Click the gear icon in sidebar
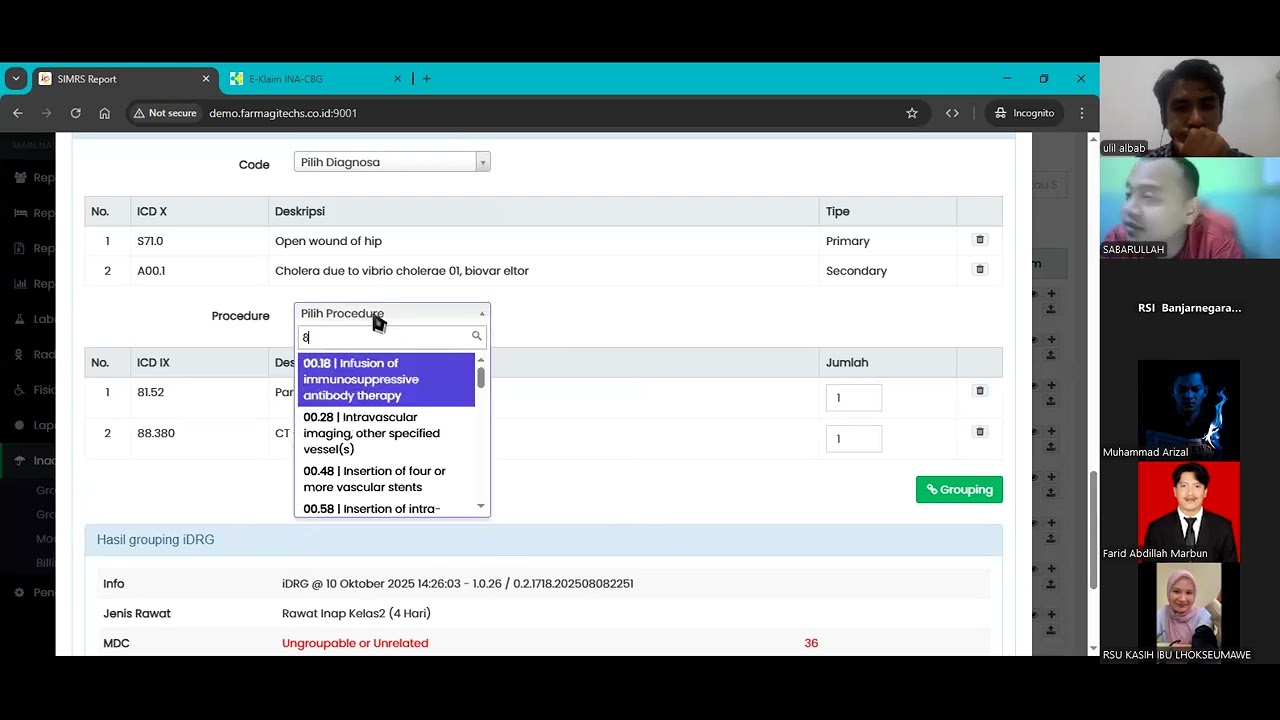Viewport: 1280px width, 720px height. pos(20,593)
